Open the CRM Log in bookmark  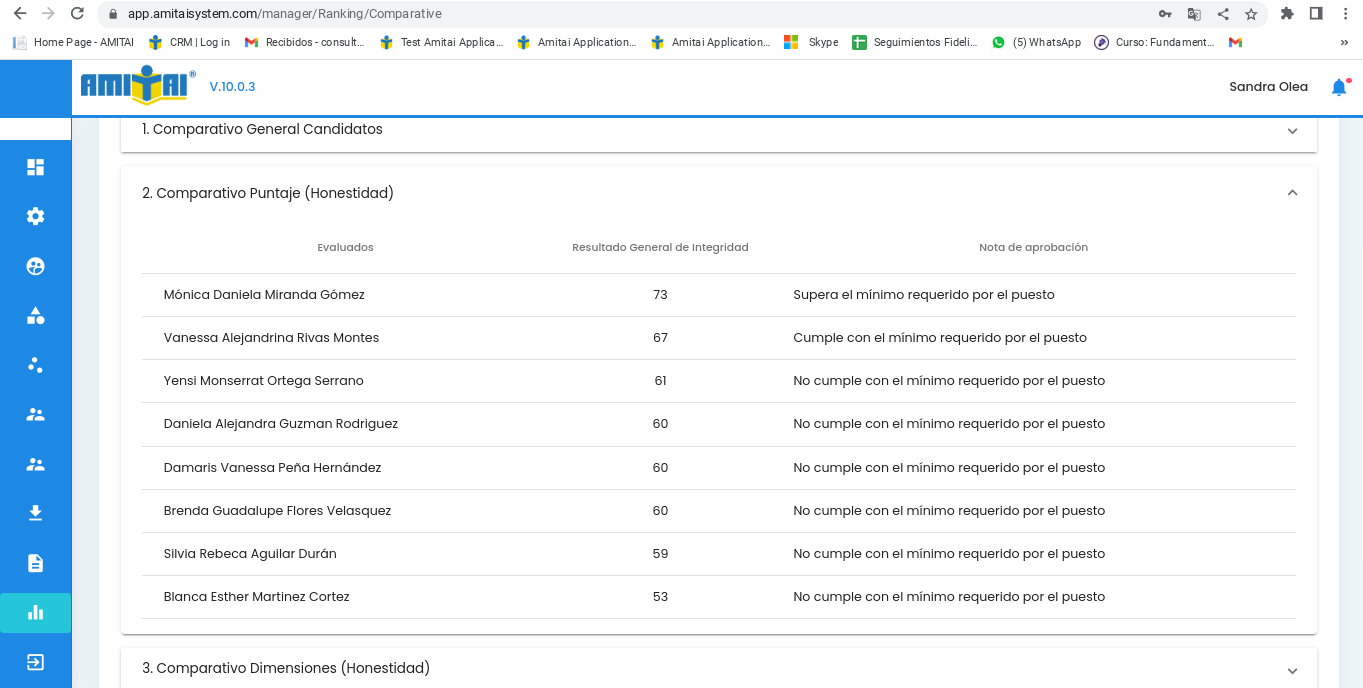(189, 42)
